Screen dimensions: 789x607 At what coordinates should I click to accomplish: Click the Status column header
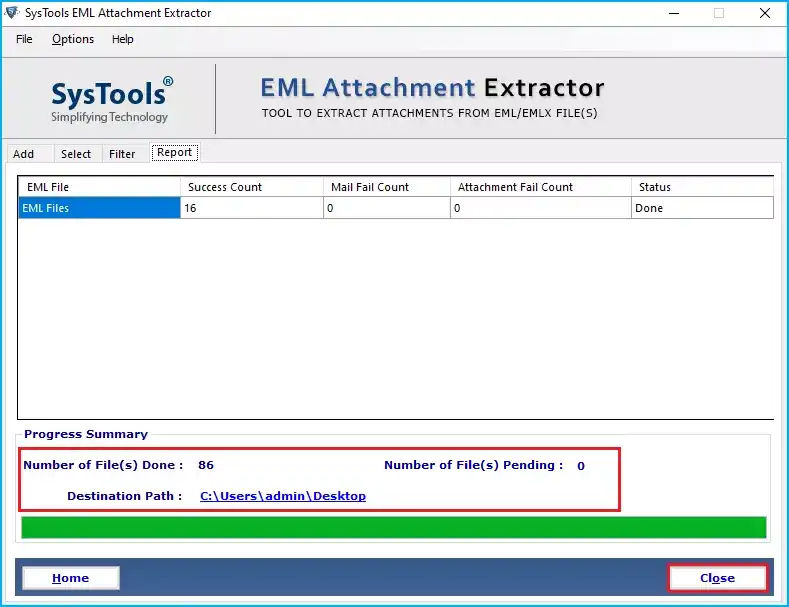[702, 187]
